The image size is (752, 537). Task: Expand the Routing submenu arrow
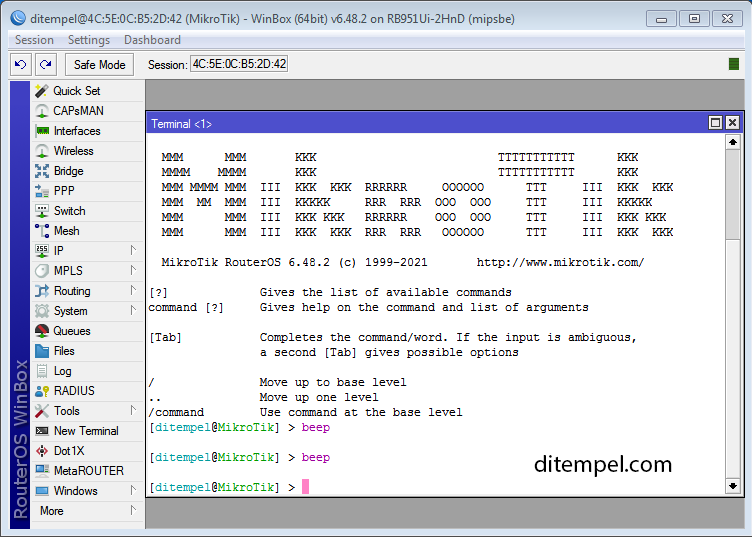(x=133, y=291)
